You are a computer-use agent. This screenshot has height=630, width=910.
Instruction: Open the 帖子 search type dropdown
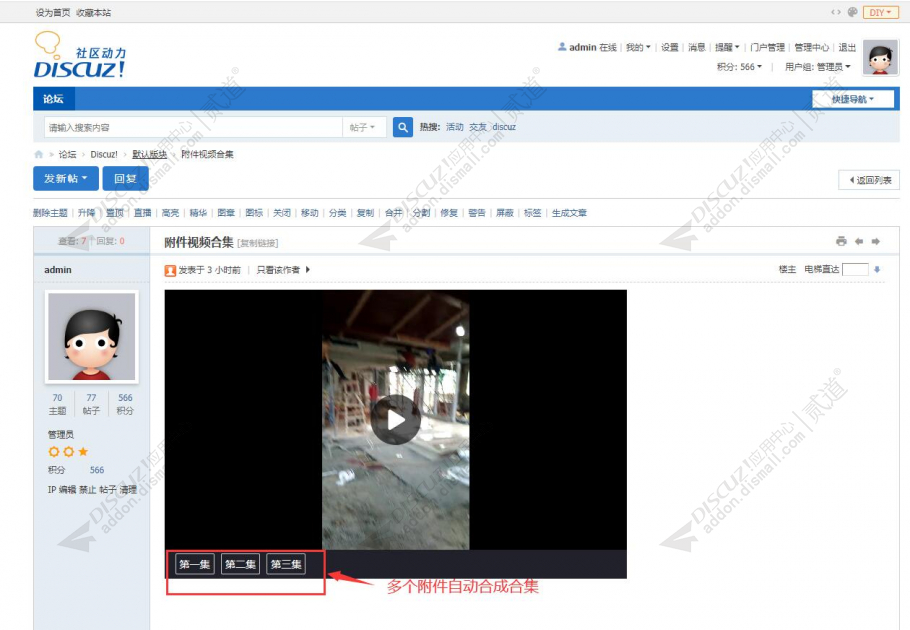(363, 128)
